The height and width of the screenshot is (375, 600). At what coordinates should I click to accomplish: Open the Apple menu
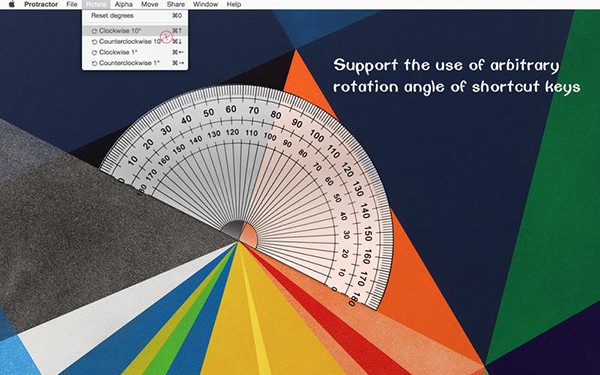pos(11,4)
